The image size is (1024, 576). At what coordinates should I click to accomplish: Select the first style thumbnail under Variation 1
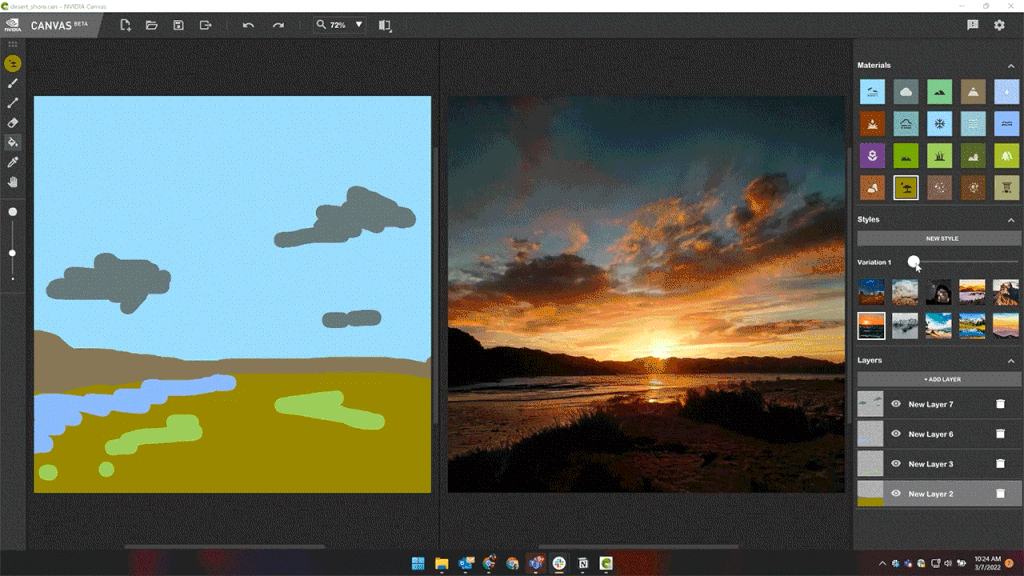870,291
